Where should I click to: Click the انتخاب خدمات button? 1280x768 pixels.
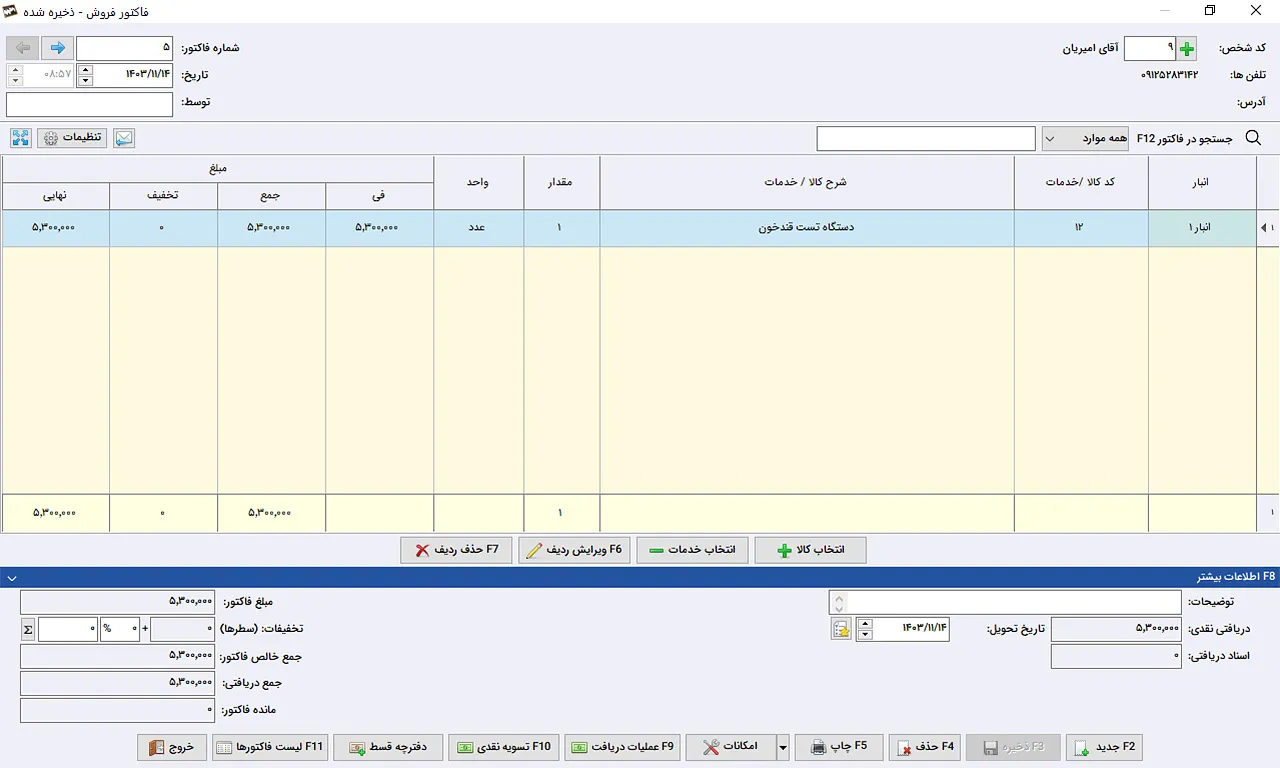point(692,550)
